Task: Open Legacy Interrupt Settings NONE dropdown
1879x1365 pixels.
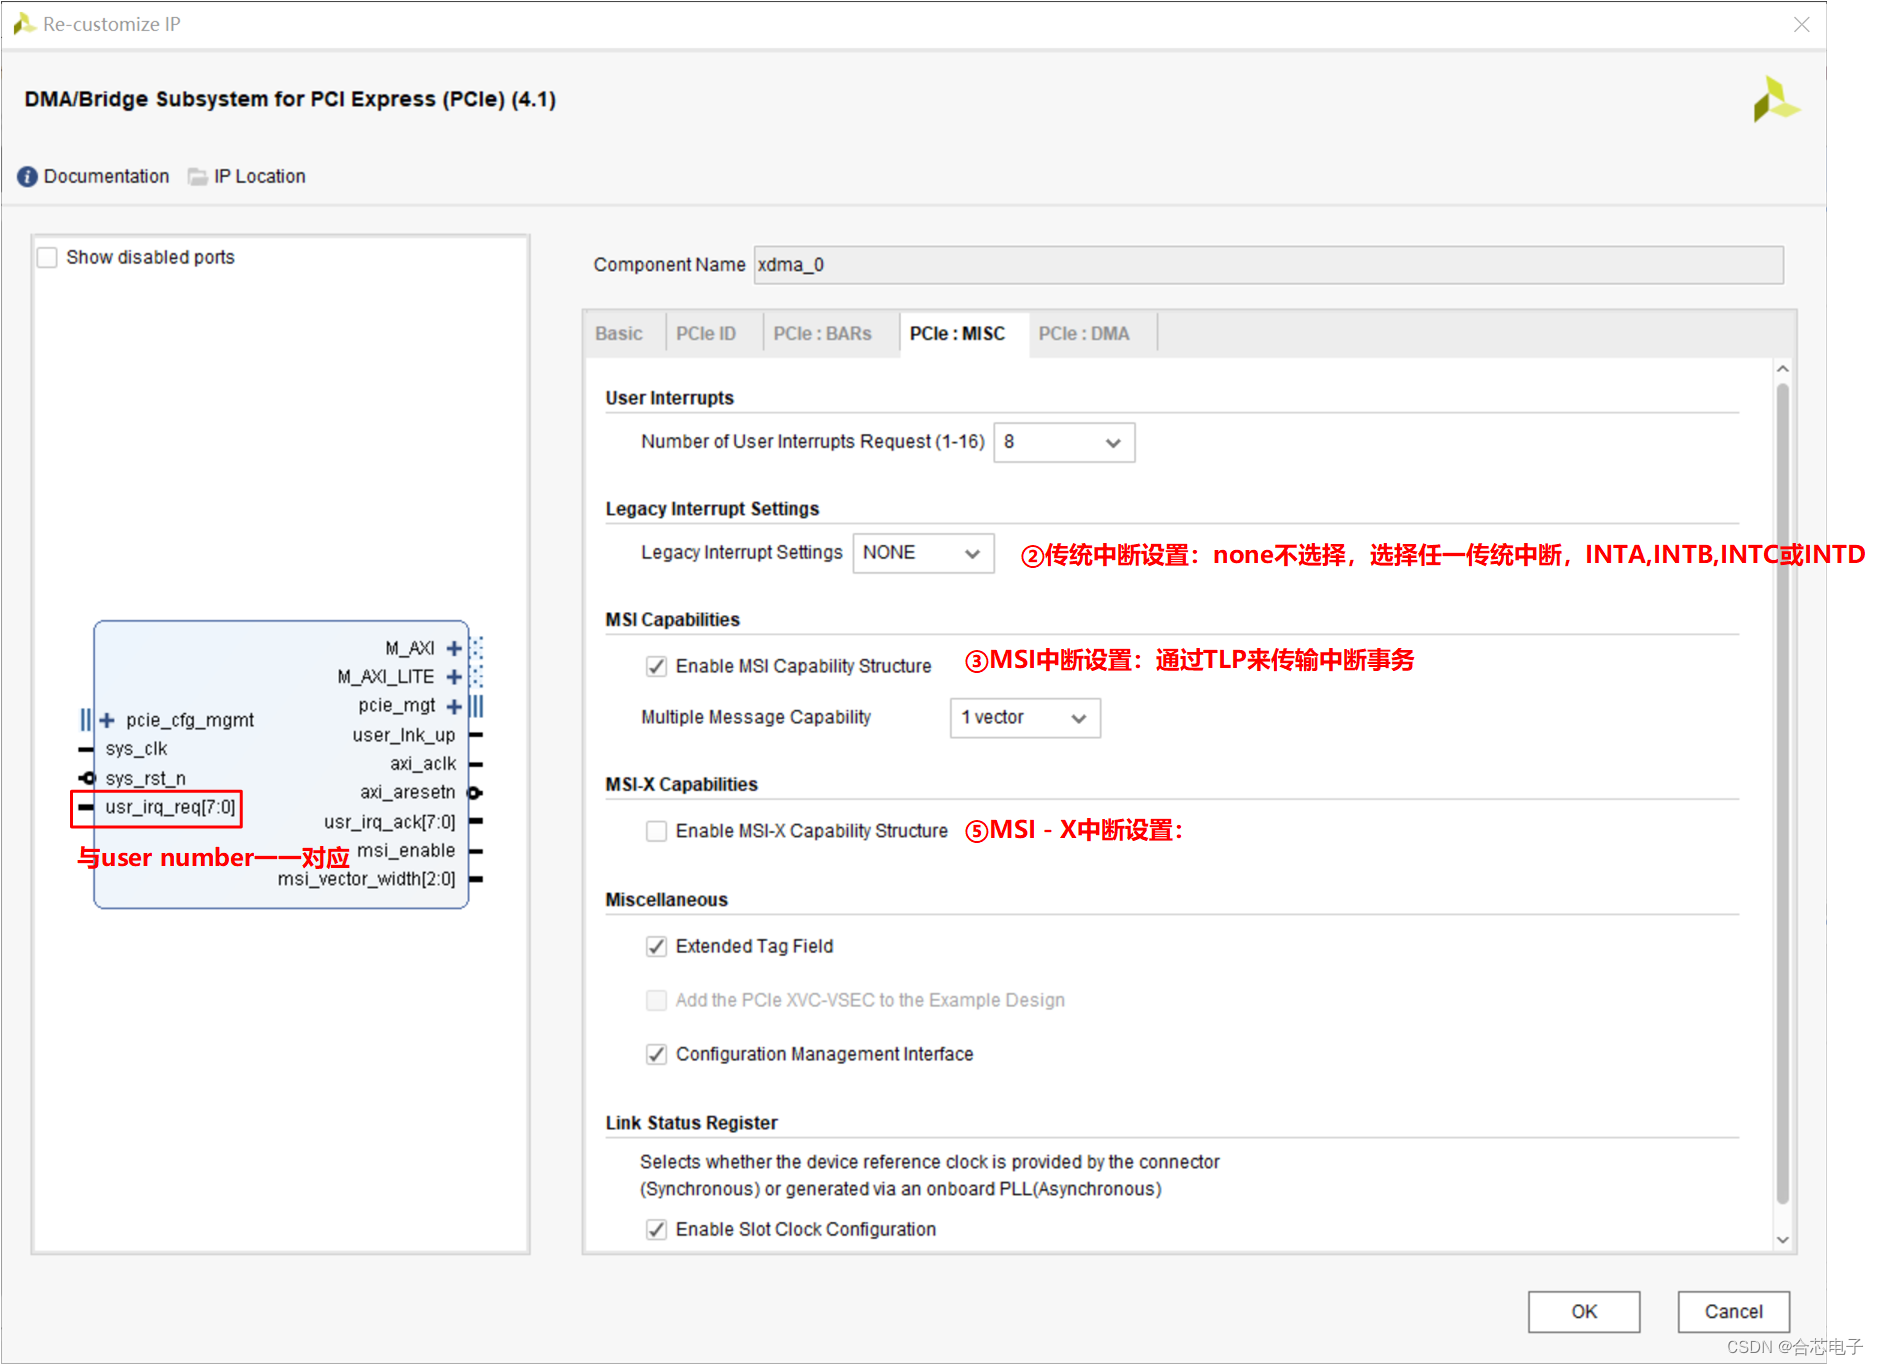Action: (923, 553)
